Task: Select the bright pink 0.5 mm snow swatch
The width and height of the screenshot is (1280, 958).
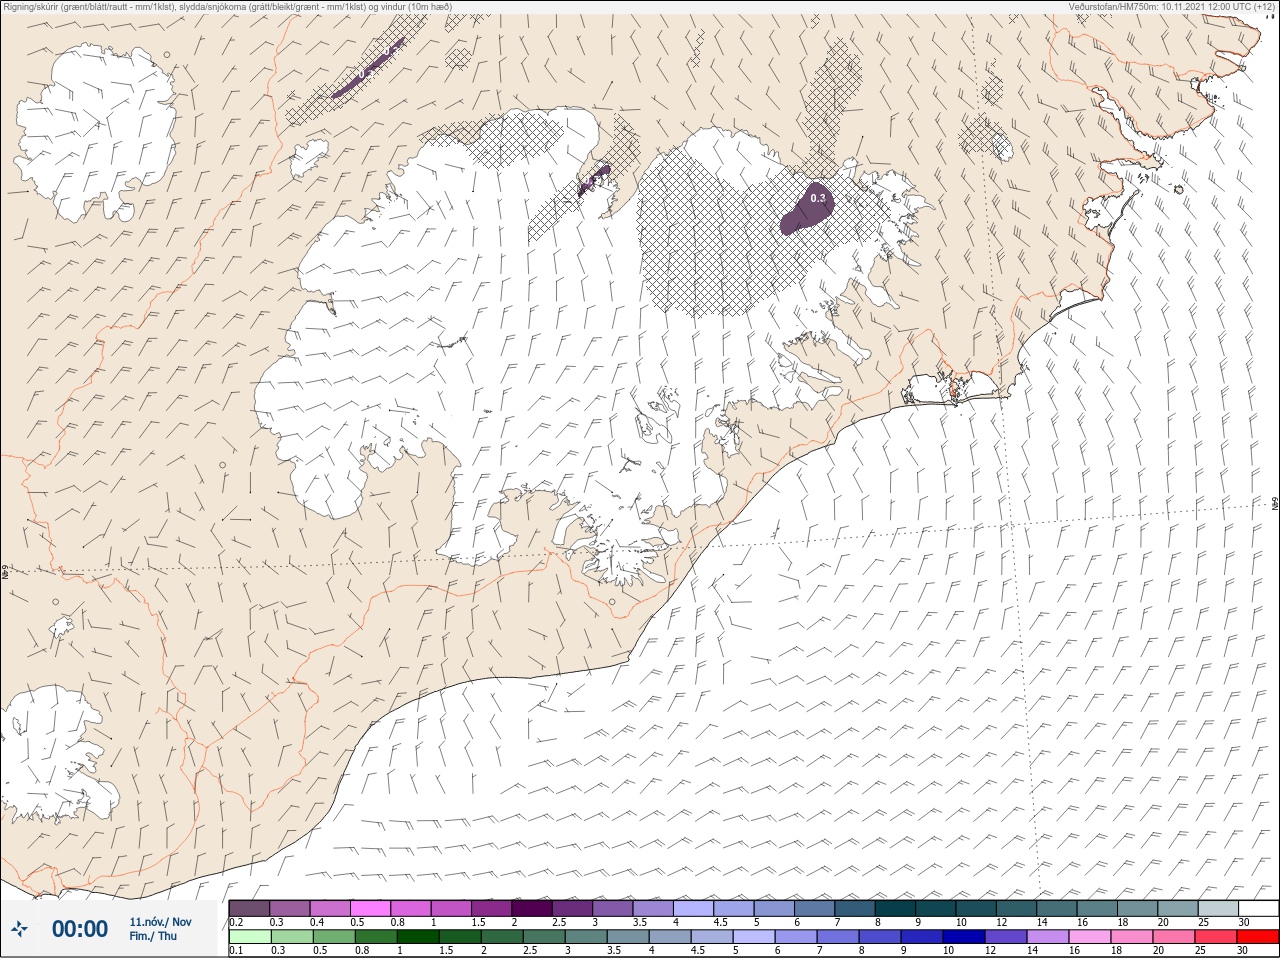Action: [x=370, y=908]
